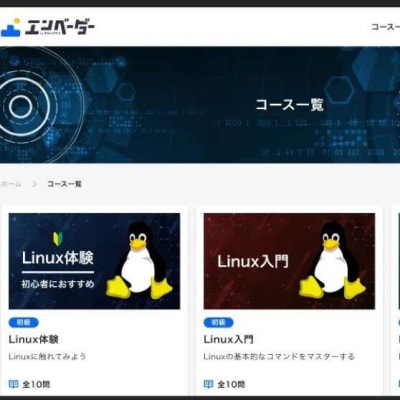Click 全10問 under the Linux入門 card
This screenshot has width=400, height=400.
(x=231, y=384)
